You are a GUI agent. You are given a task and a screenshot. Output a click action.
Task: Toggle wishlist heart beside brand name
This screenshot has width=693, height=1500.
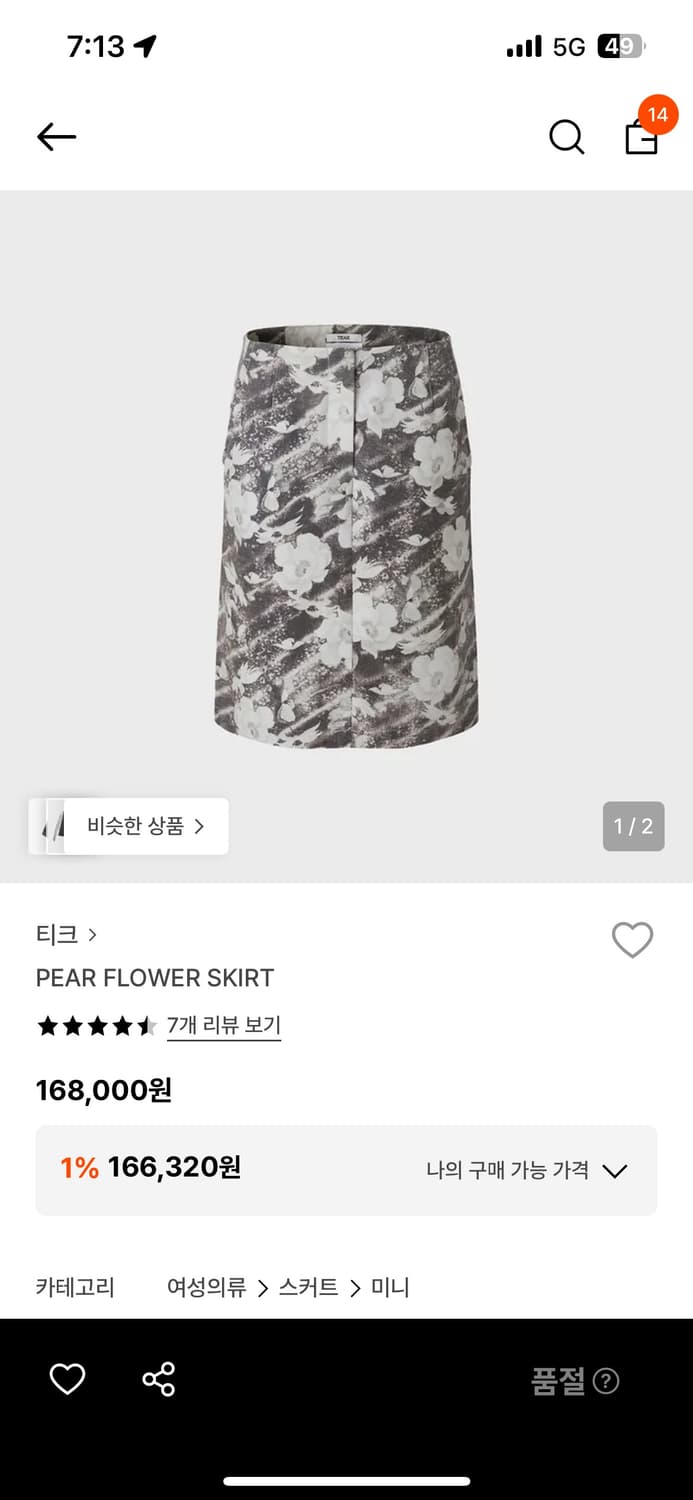[632, 940]
